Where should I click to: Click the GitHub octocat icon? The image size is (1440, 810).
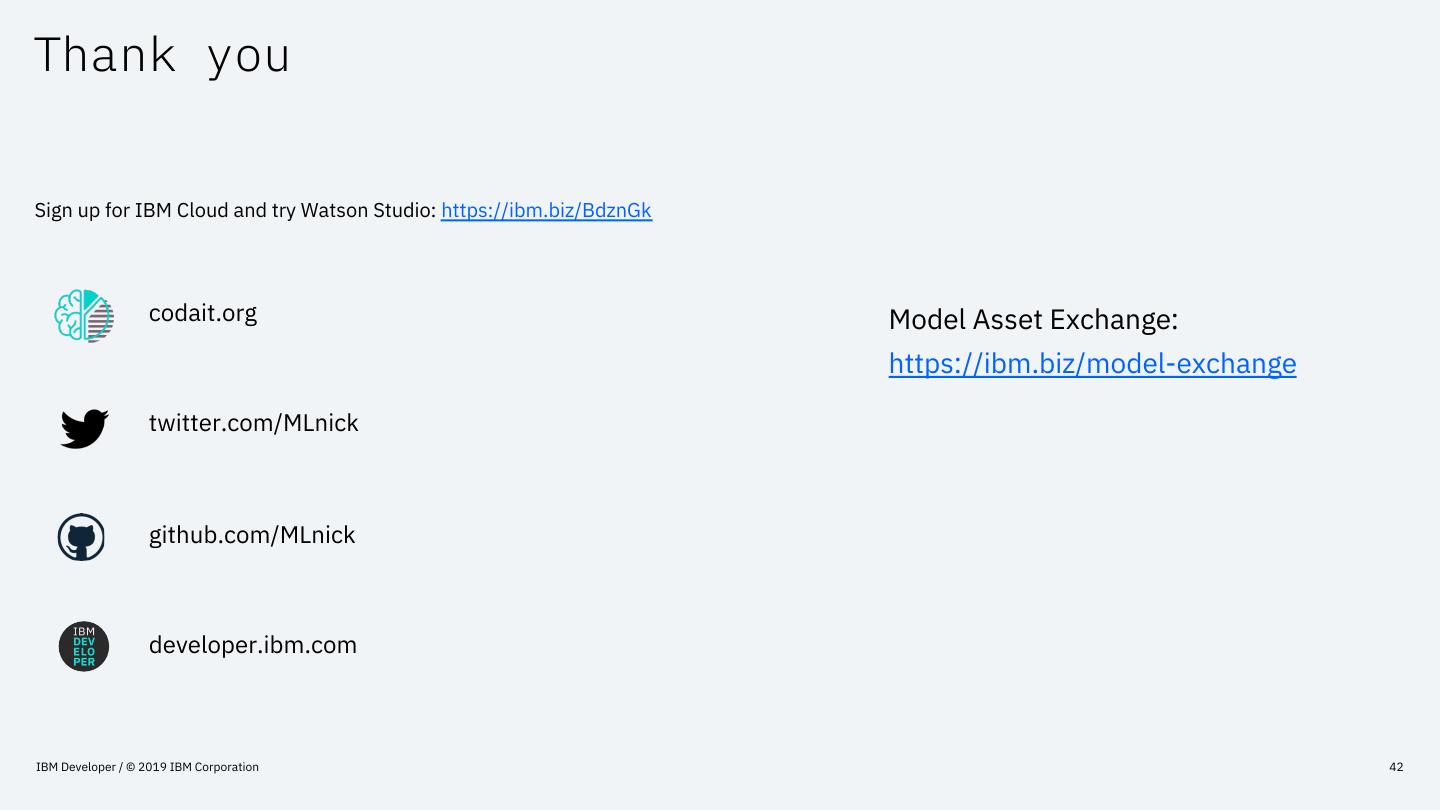(x=82, y=537)
